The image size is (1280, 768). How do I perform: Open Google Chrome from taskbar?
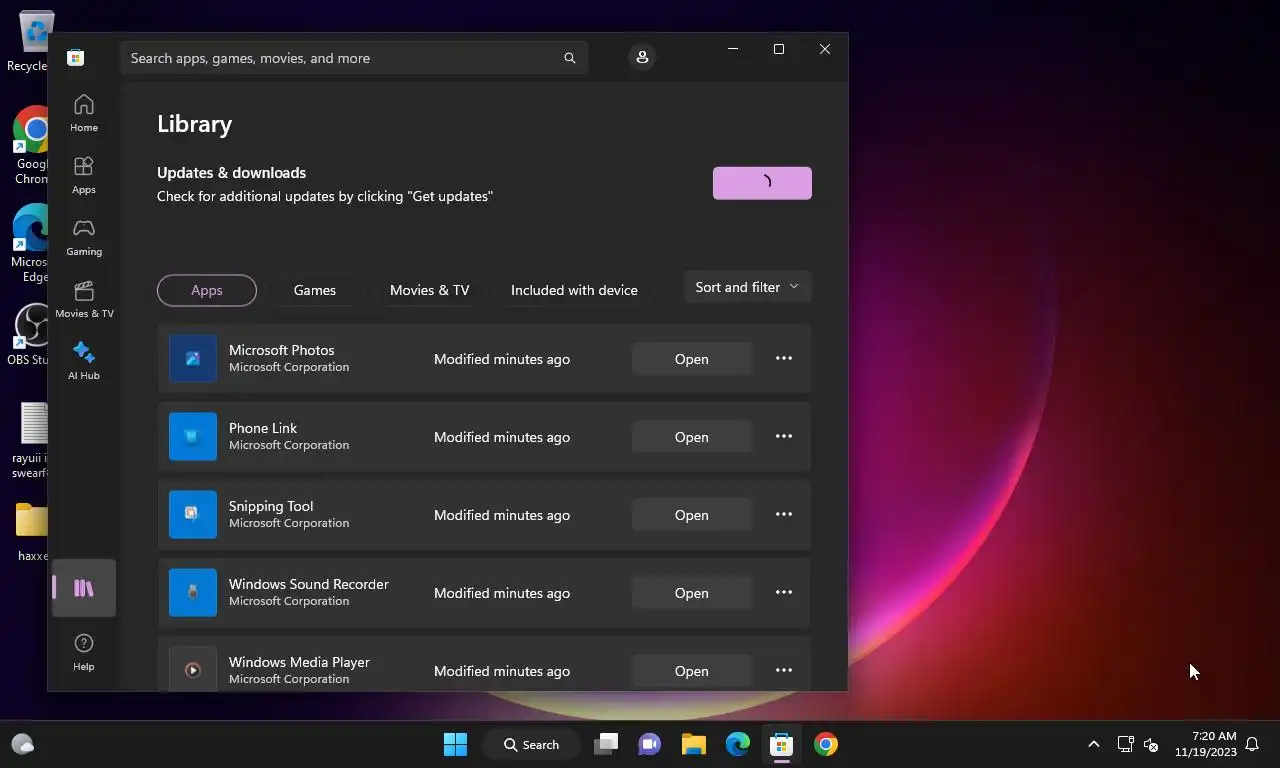coord(826,744)
